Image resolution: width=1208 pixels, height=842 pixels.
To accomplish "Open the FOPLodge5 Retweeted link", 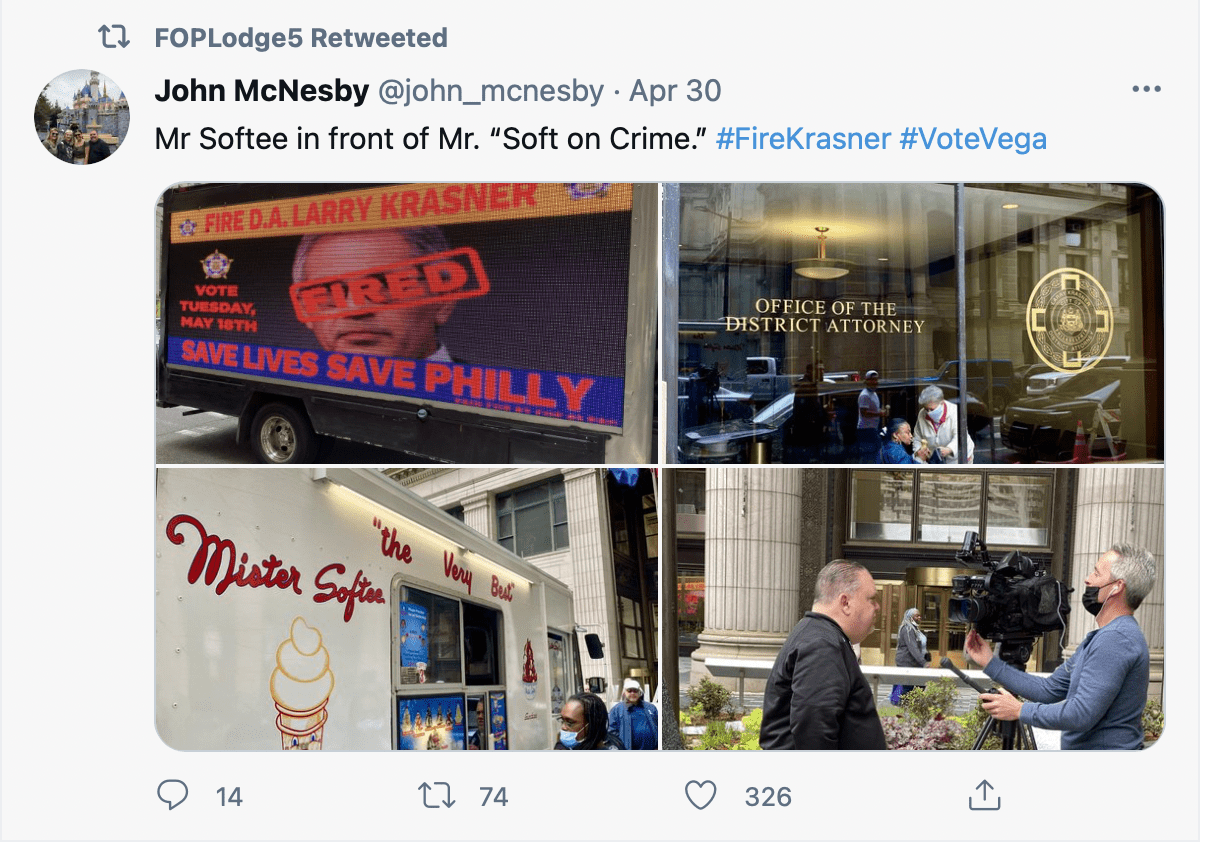I will pos(301,38).
